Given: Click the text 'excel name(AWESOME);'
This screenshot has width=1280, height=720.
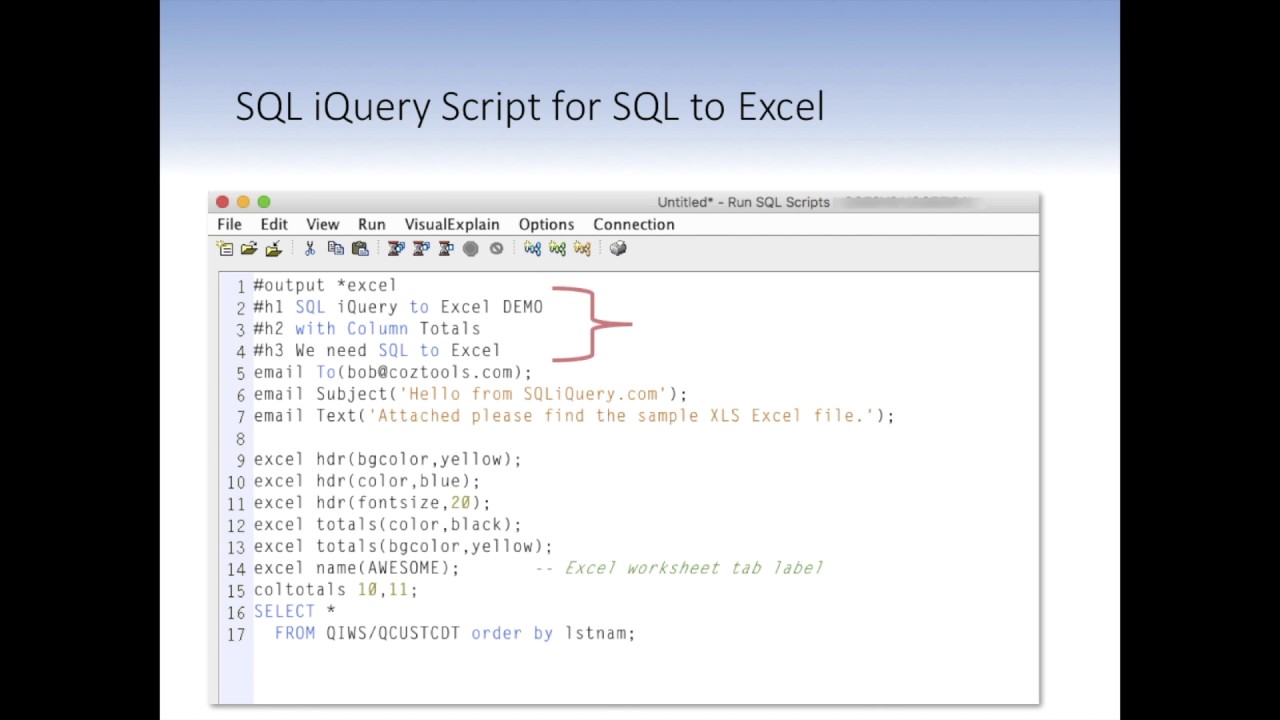Looking at the screenshot, I should [356, 568].
